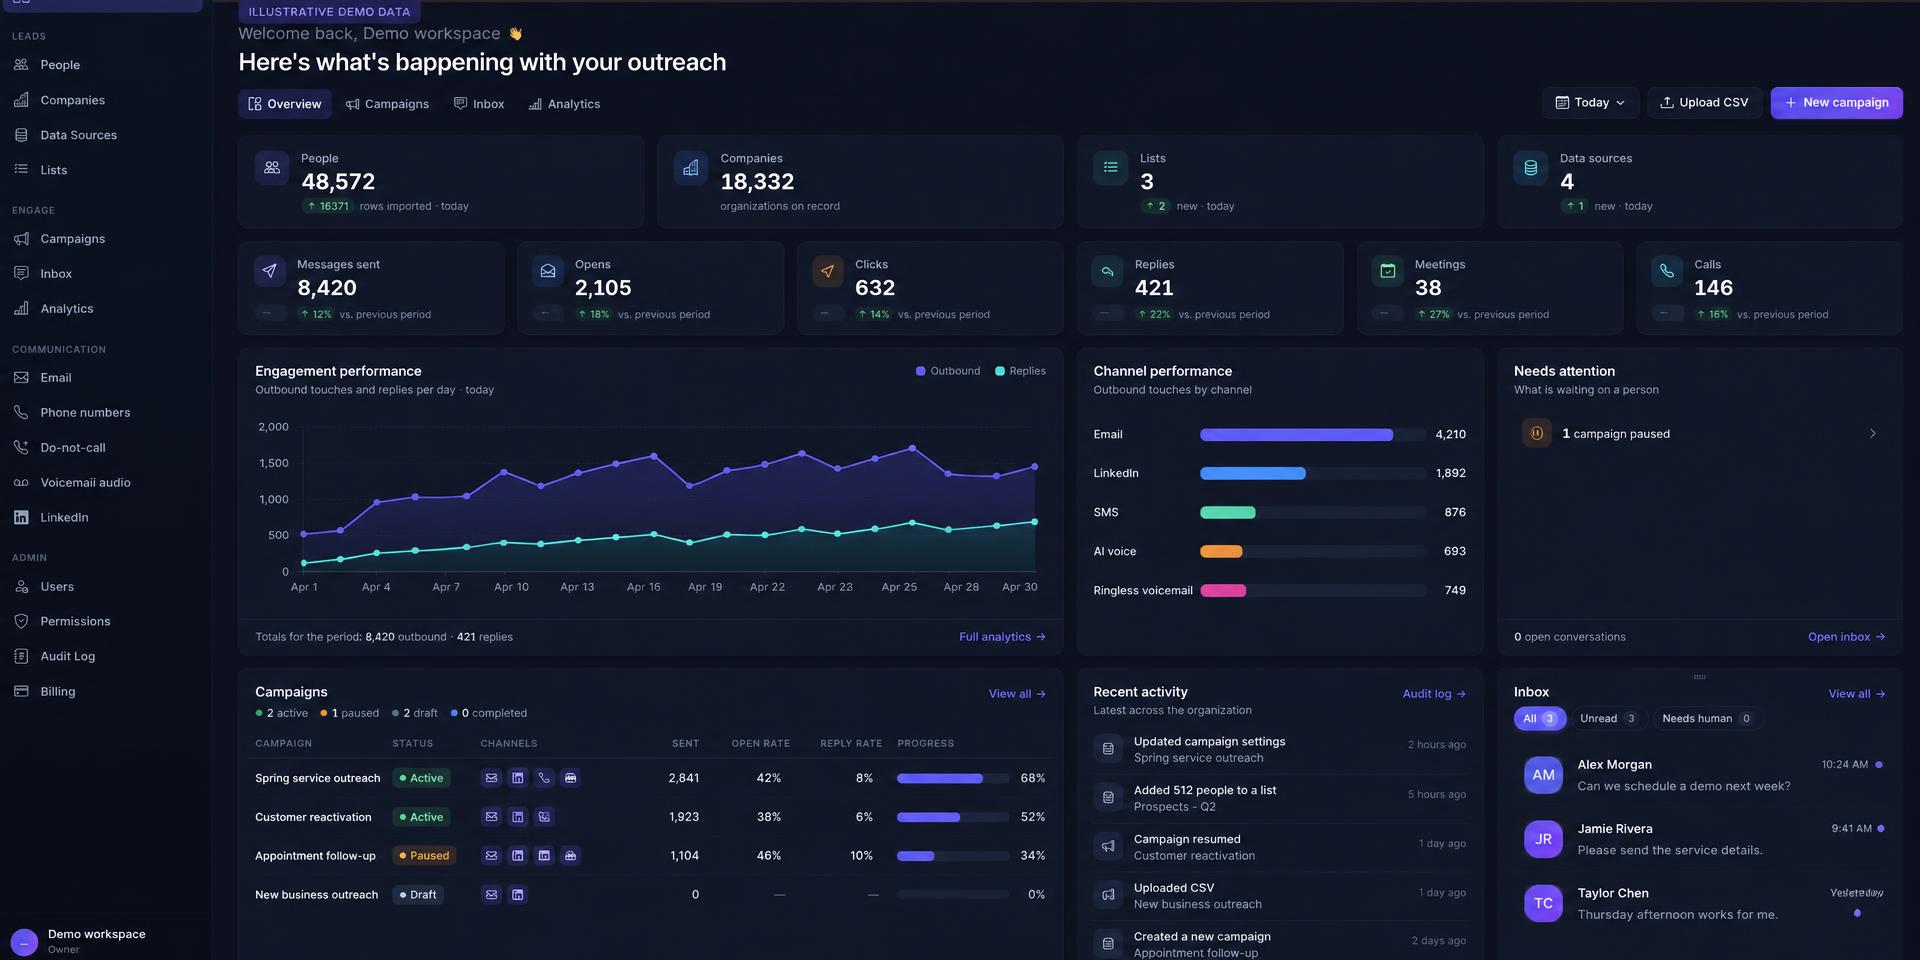This screenshot has height=960, width=1920.
Task: Toggle the Replies series in chart legend
Action: pyautogui.click(x=1020, y=371)
